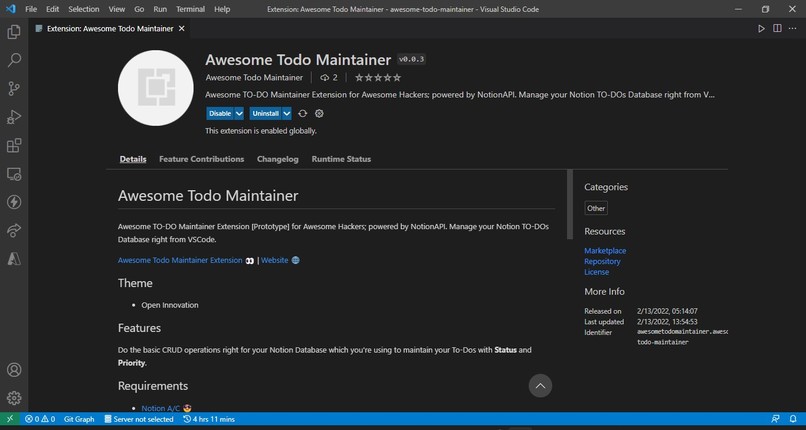
Task: Close the Extension: Awesome Todo Maintainer tab
Action: click(181, 29)
